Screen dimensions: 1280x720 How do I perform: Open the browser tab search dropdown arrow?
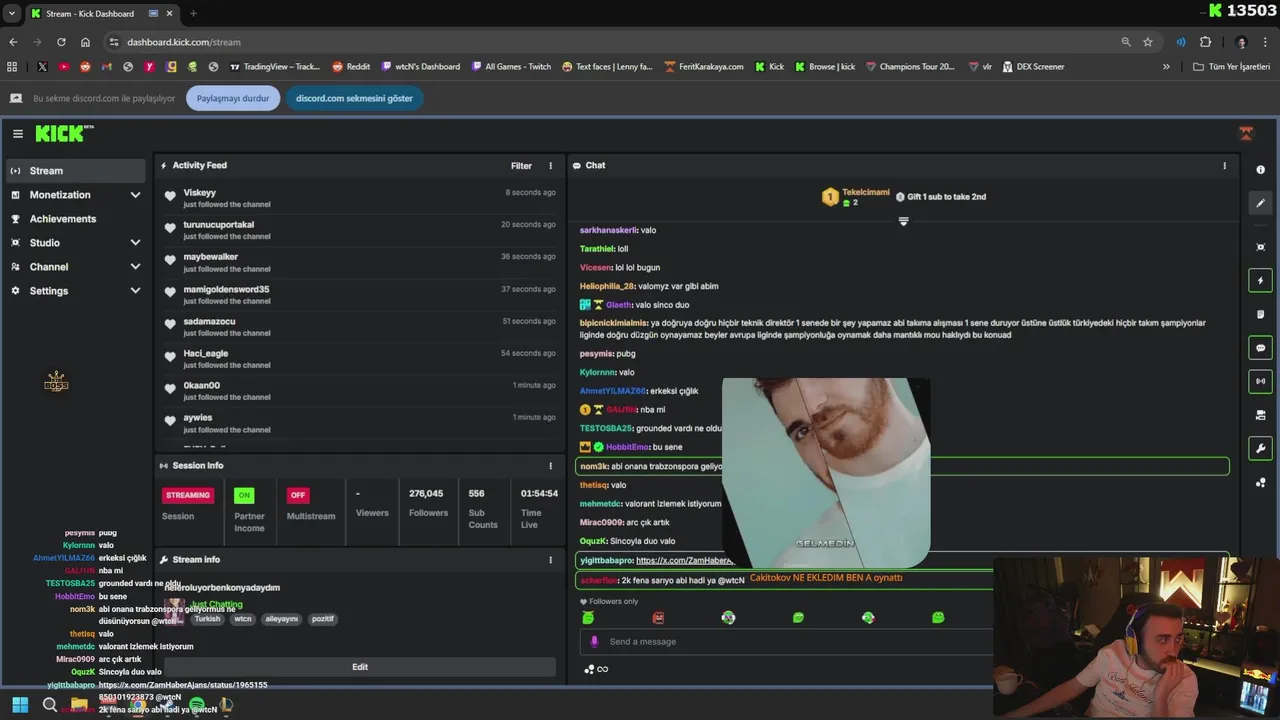(12, 14)
